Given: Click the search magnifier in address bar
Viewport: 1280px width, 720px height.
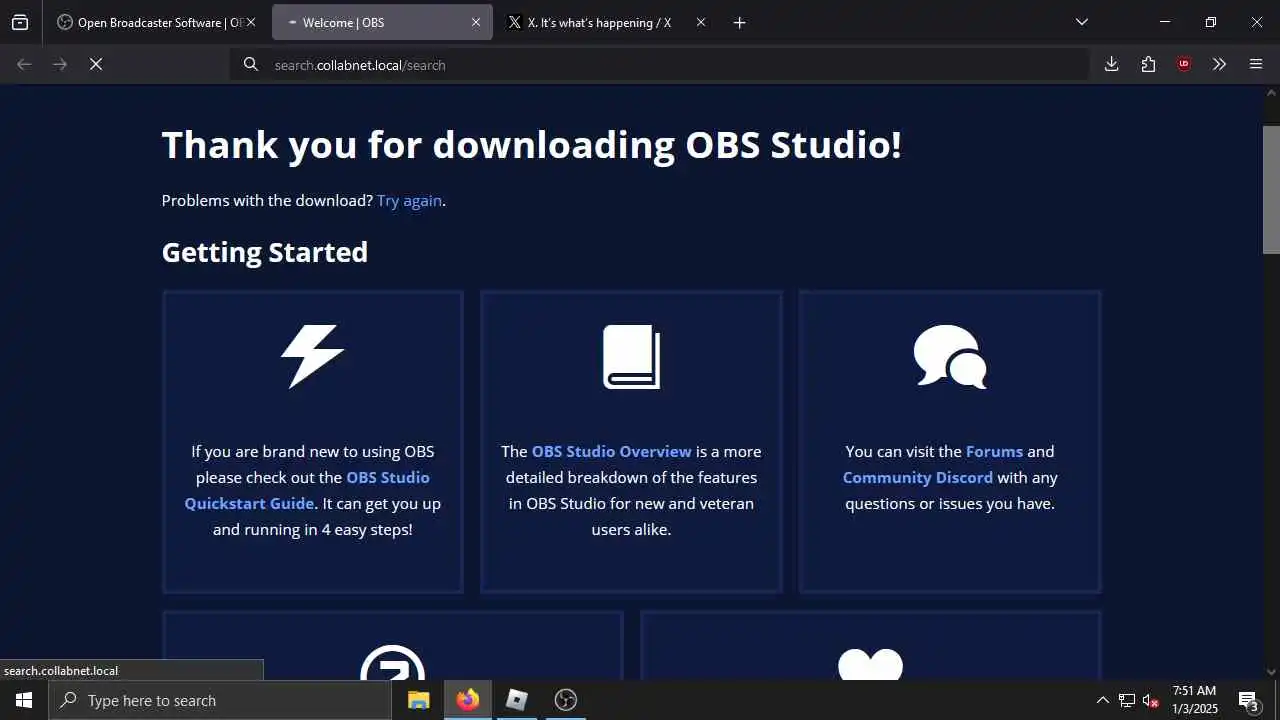Looking at the screenshot, I should (x=251, y=64).
